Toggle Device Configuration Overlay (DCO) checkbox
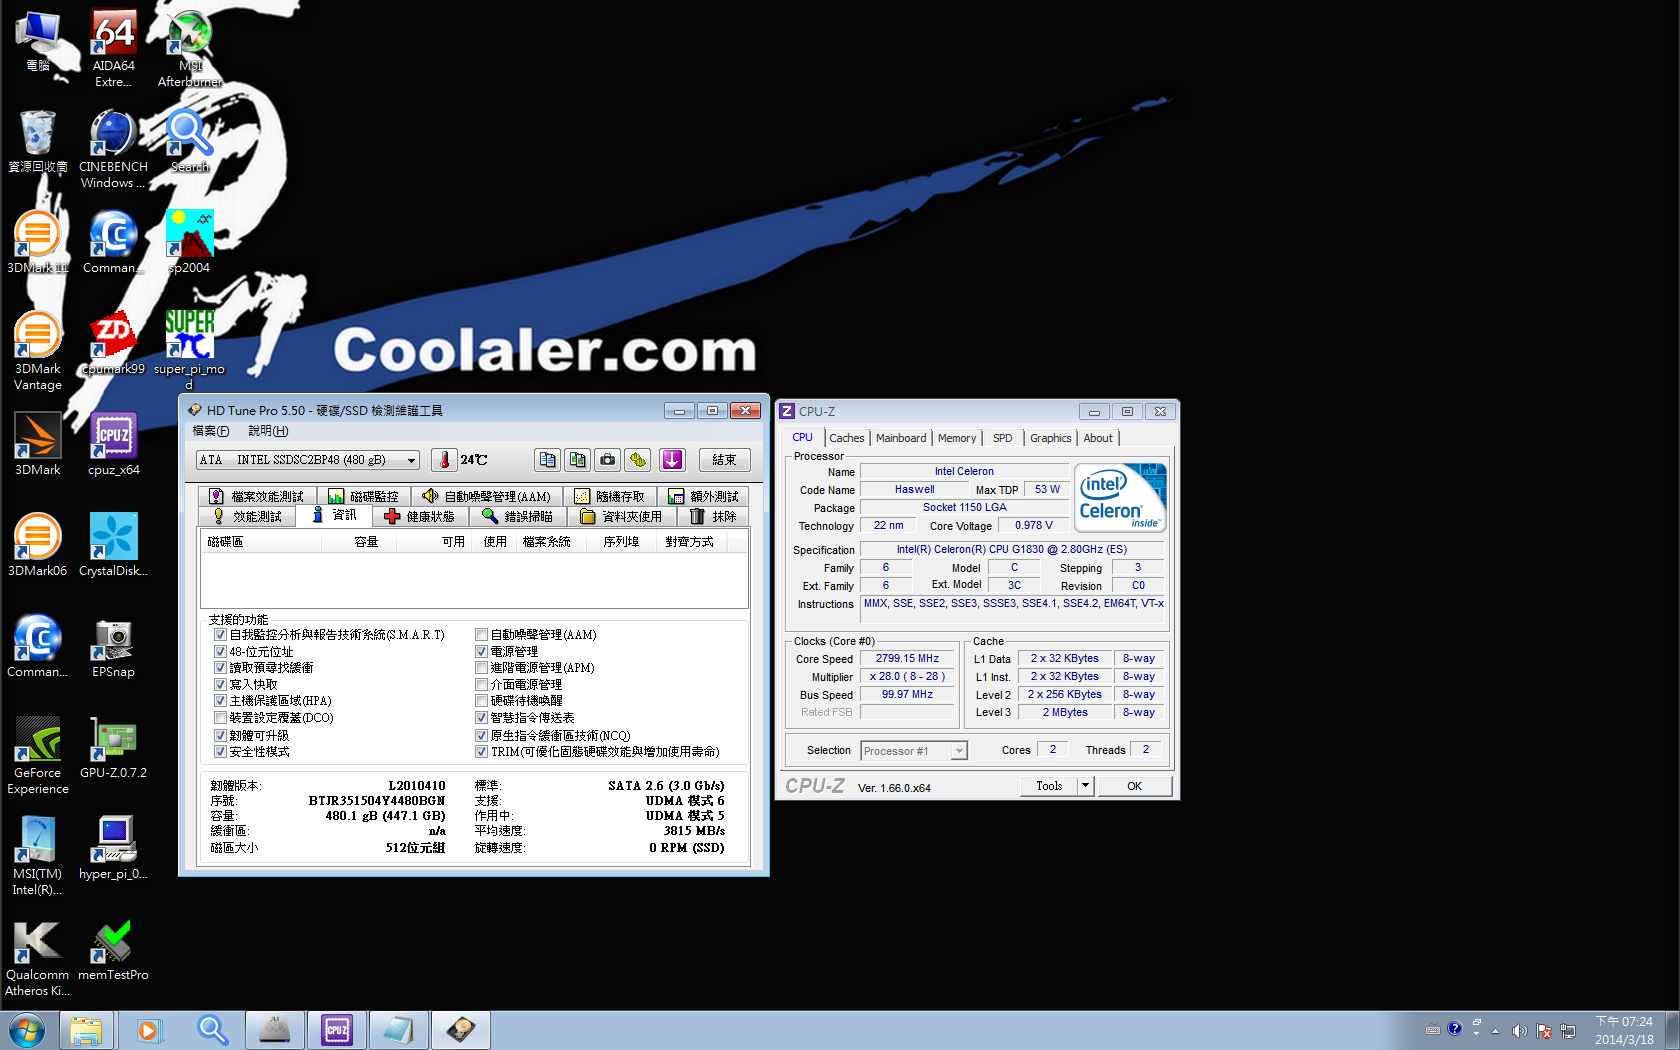This screenshot has width=1680, height=1050. coord(220,718)
